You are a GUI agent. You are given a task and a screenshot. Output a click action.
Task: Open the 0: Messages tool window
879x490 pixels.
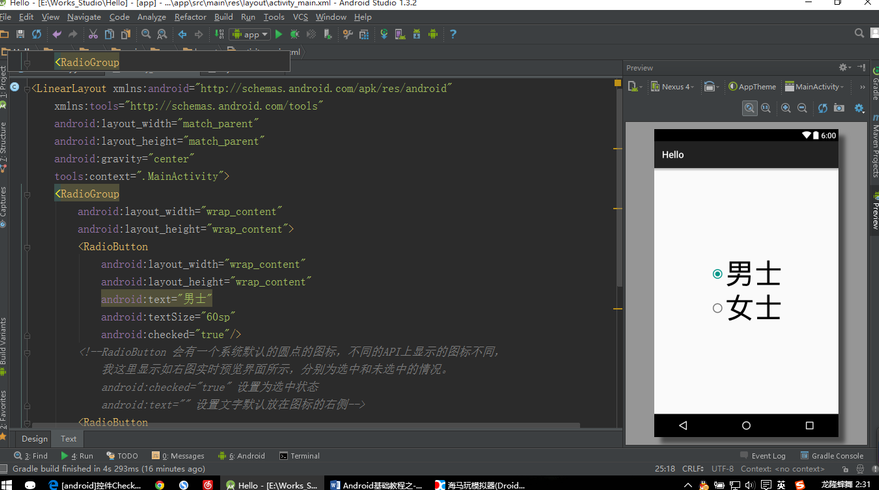178,456
